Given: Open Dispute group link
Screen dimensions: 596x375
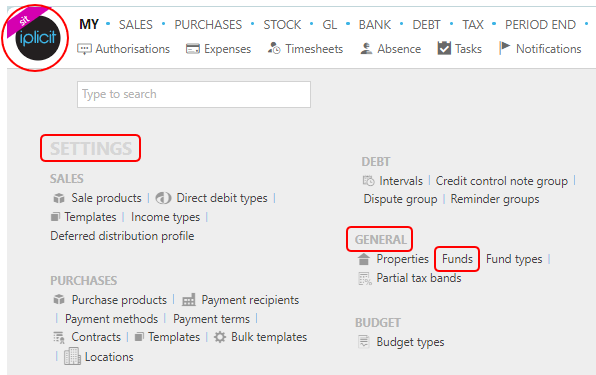Looking at the screenshot, I should pyautogui.click(x=400, y=199).
